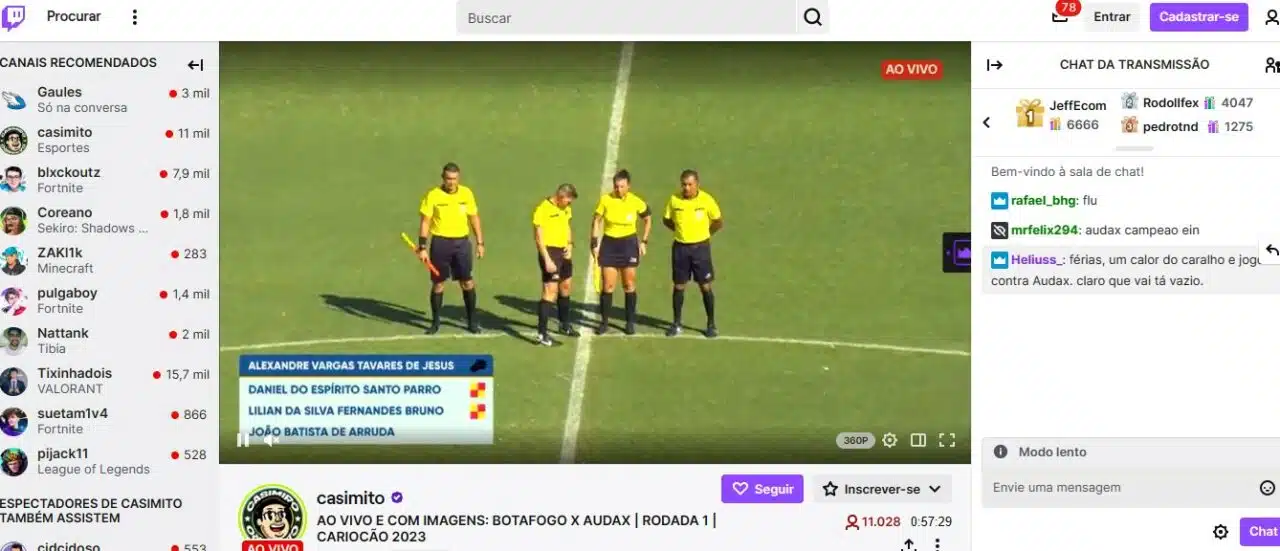Open the notifications inbox with 78 badge
The image size is (1280, 551).
click(1061, 16)
